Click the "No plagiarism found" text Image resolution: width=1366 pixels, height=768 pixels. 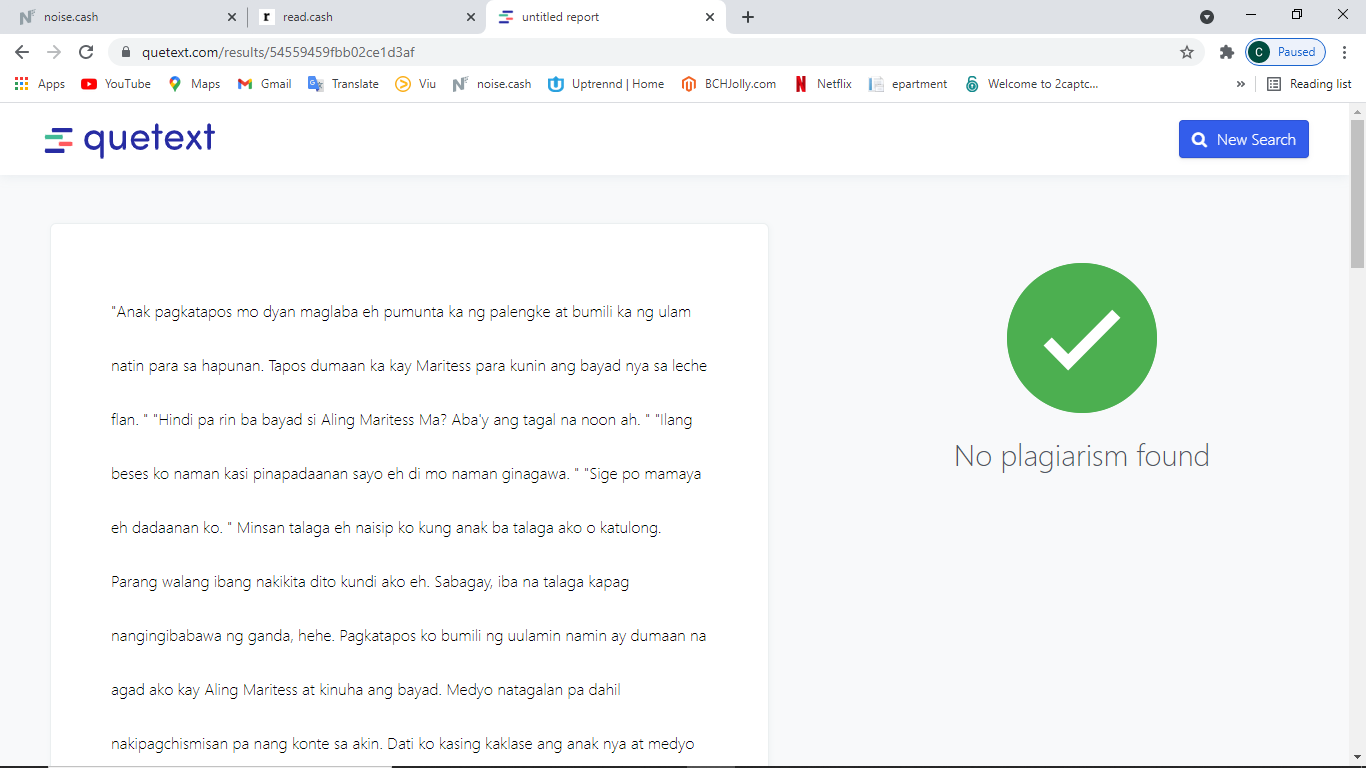click(x=1081, y=456)
